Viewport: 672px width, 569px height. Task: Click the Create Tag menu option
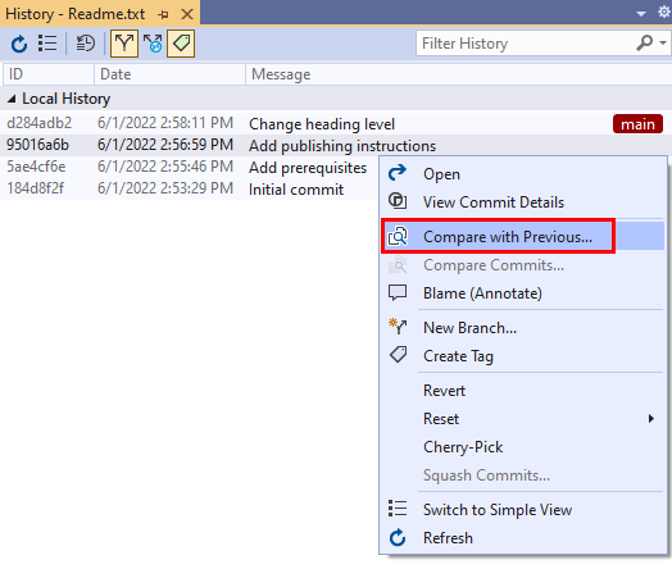(458, 356)
